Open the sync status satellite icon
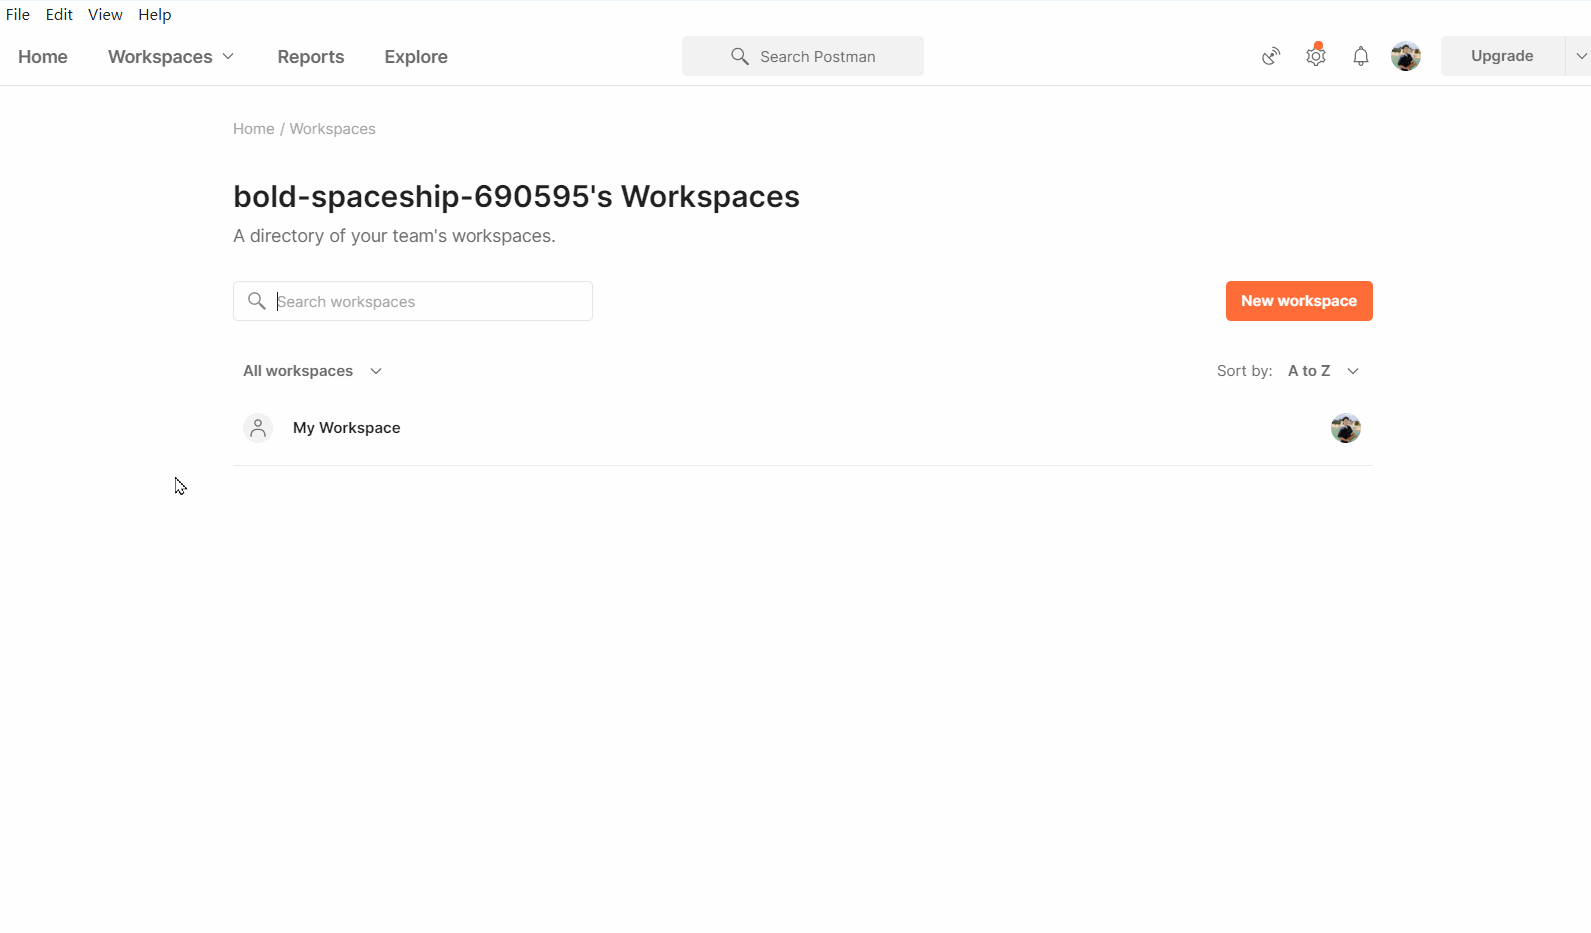1591x933 pixels. (x=1271, y=56)
